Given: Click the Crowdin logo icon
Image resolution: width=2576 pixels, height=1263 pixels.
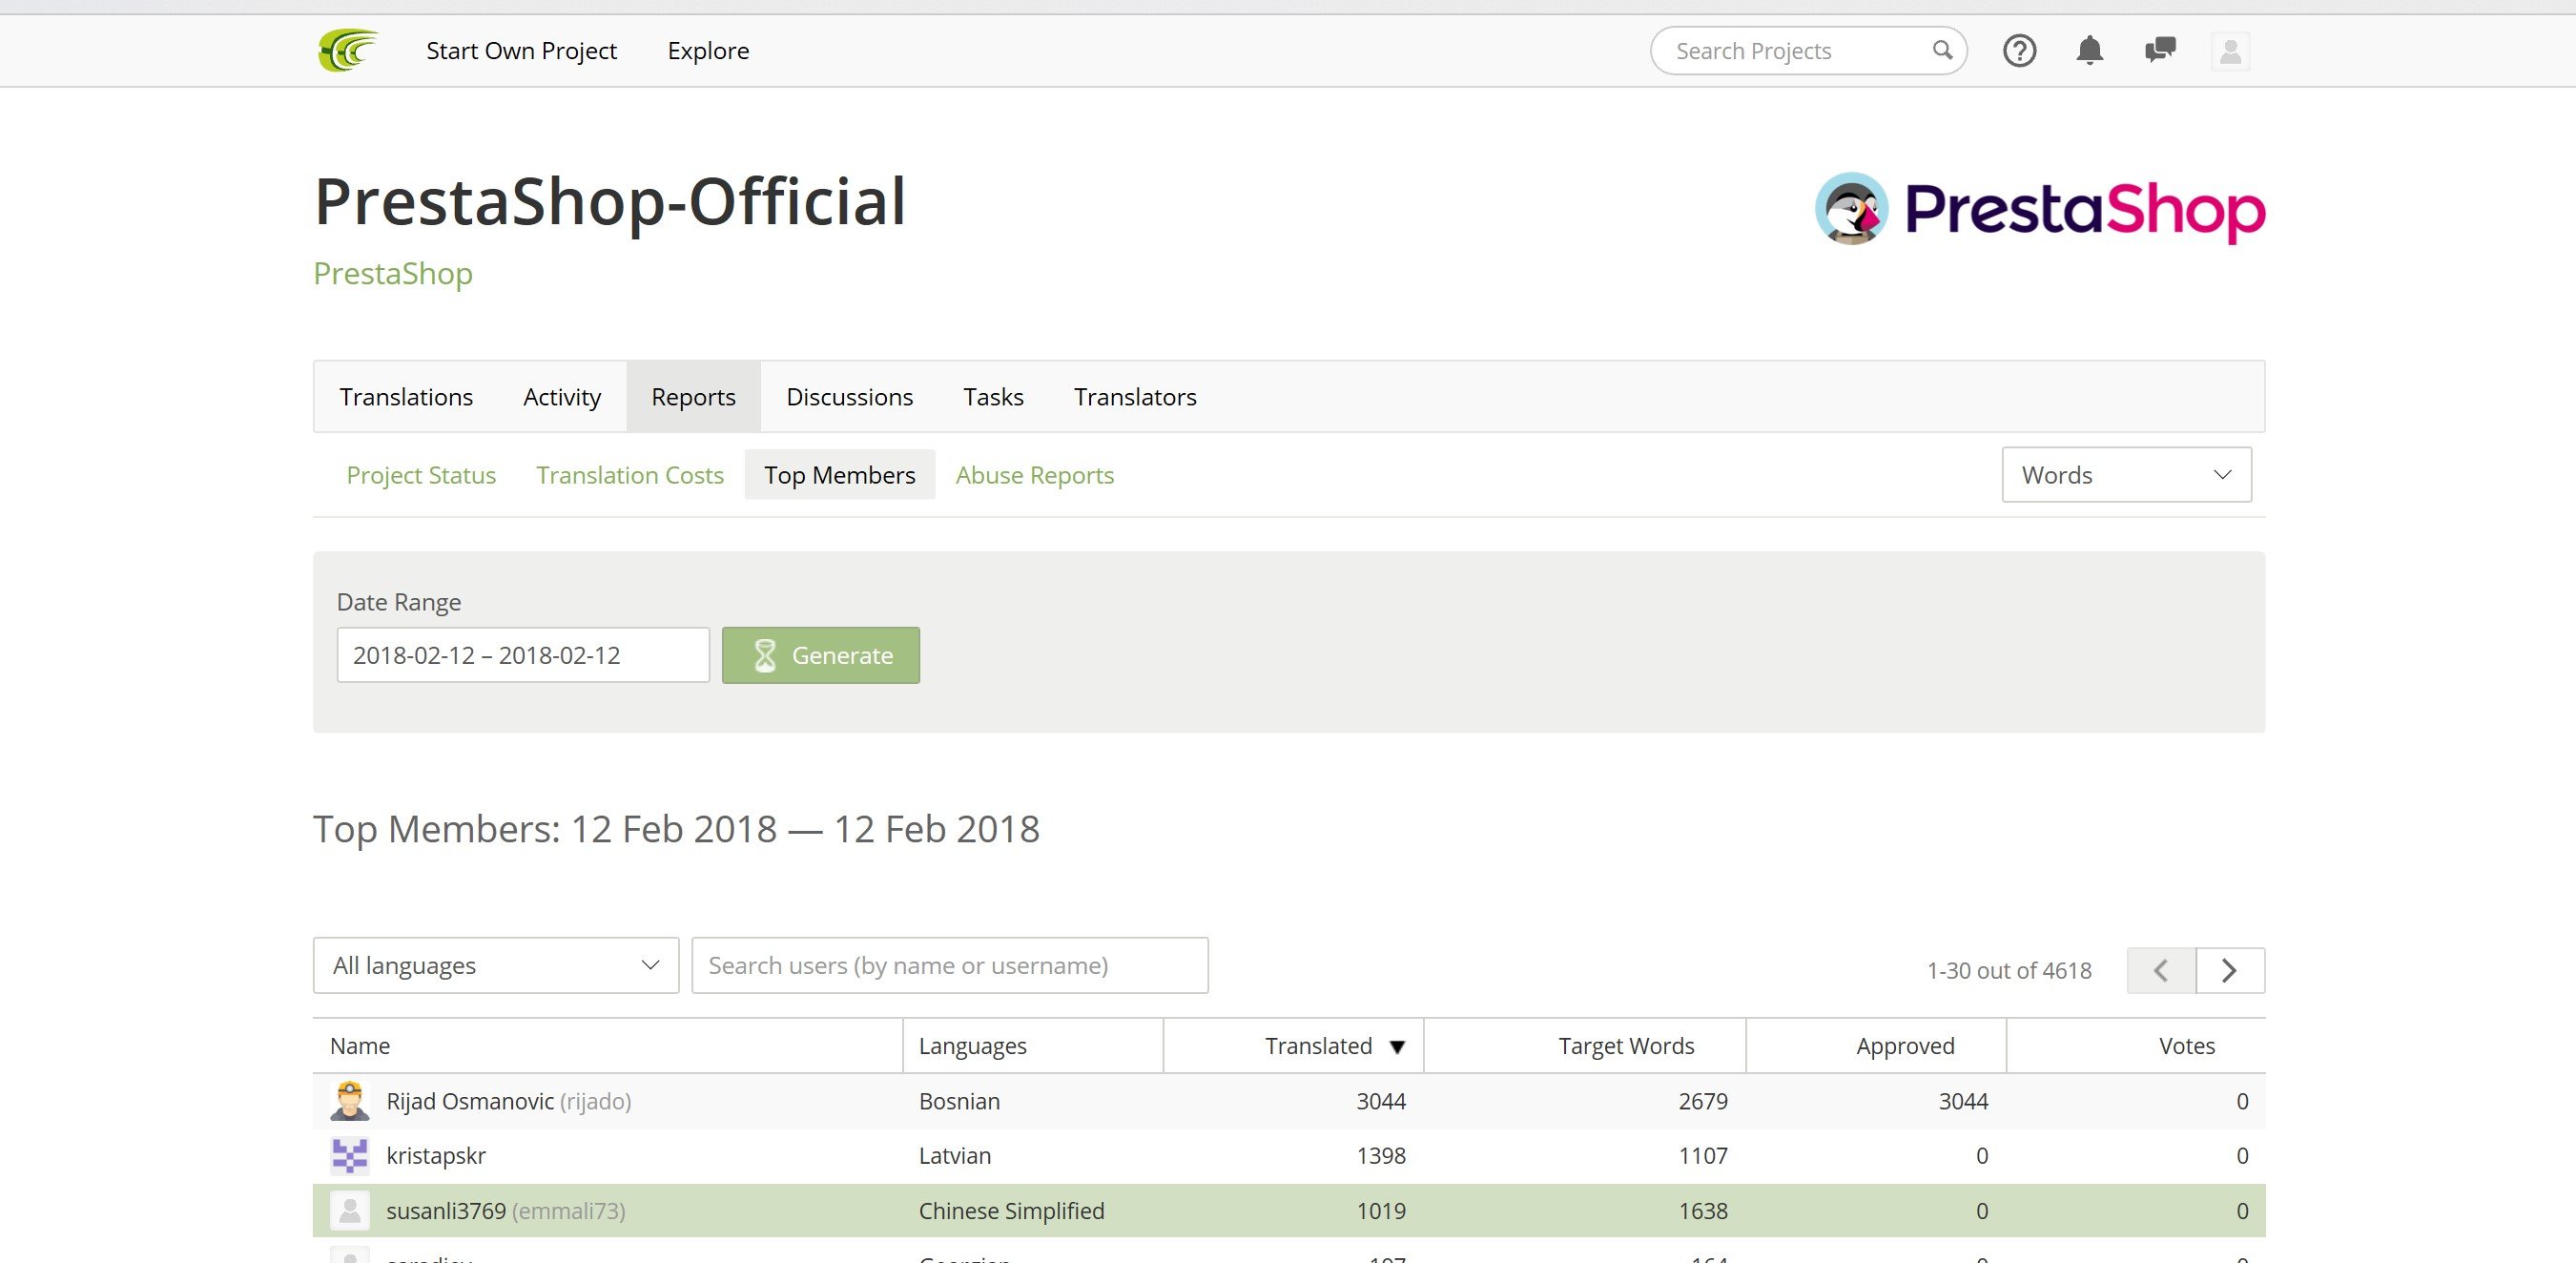Looking at the screenshot, I should 347,50.
